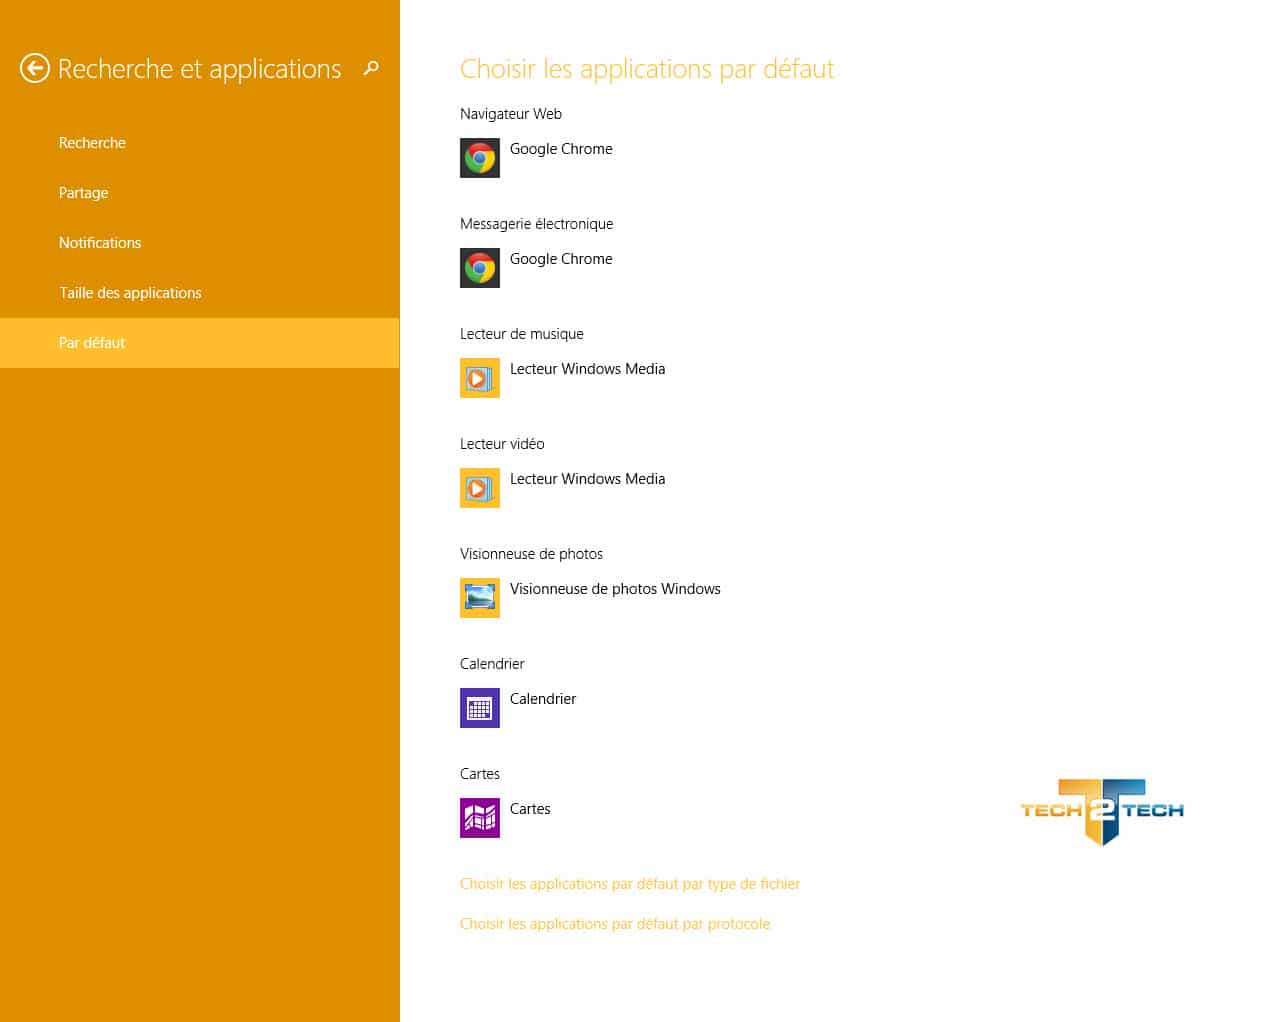Click the Chrome icon under Navigateur Web
Screen dimensions: 1280x1022
480,158
